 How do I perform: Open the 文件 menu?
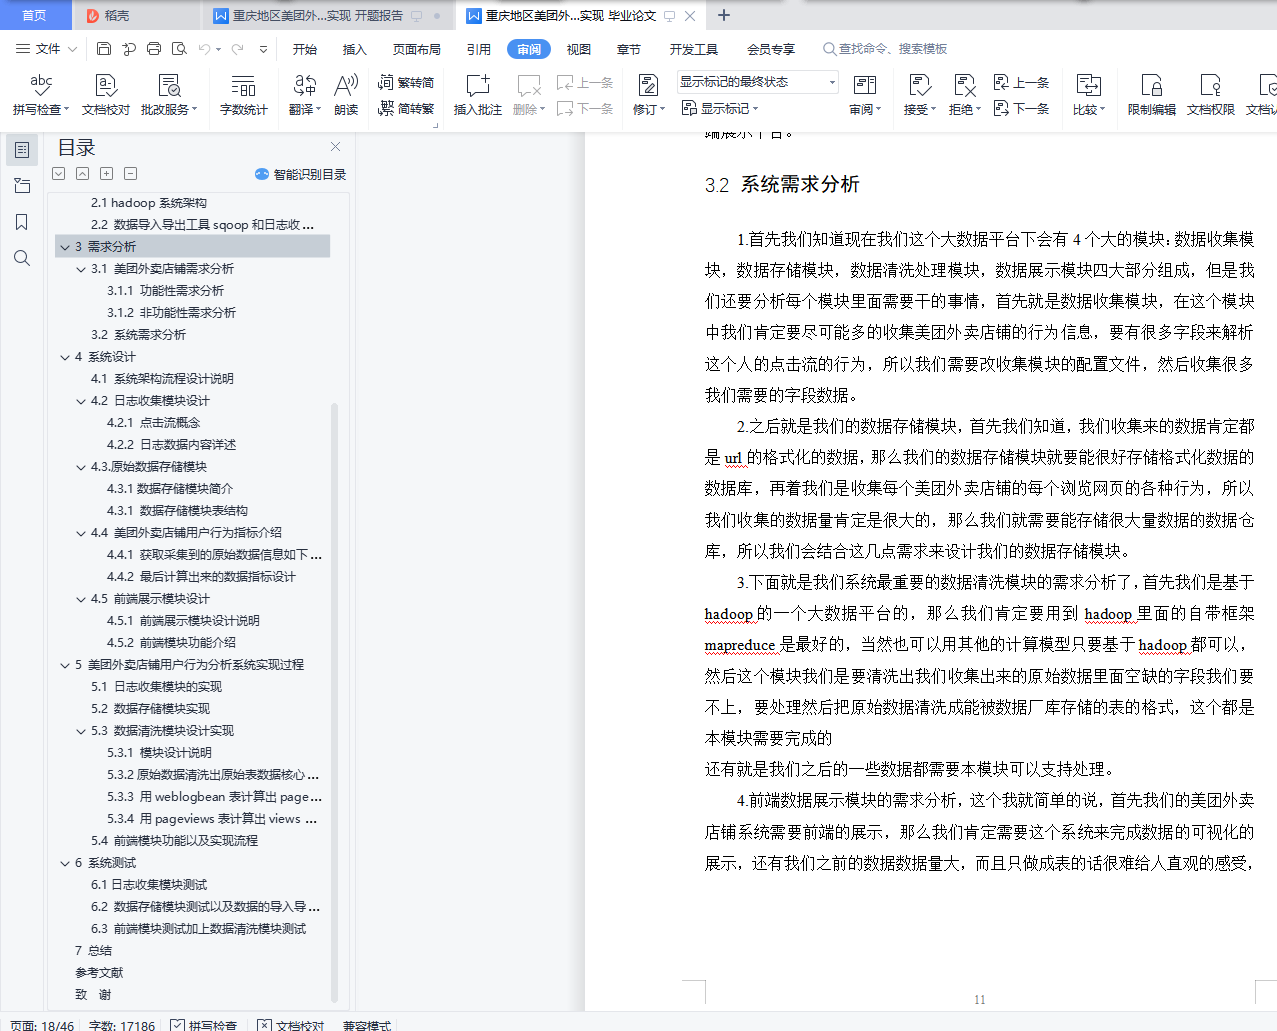tap(46, 49)
